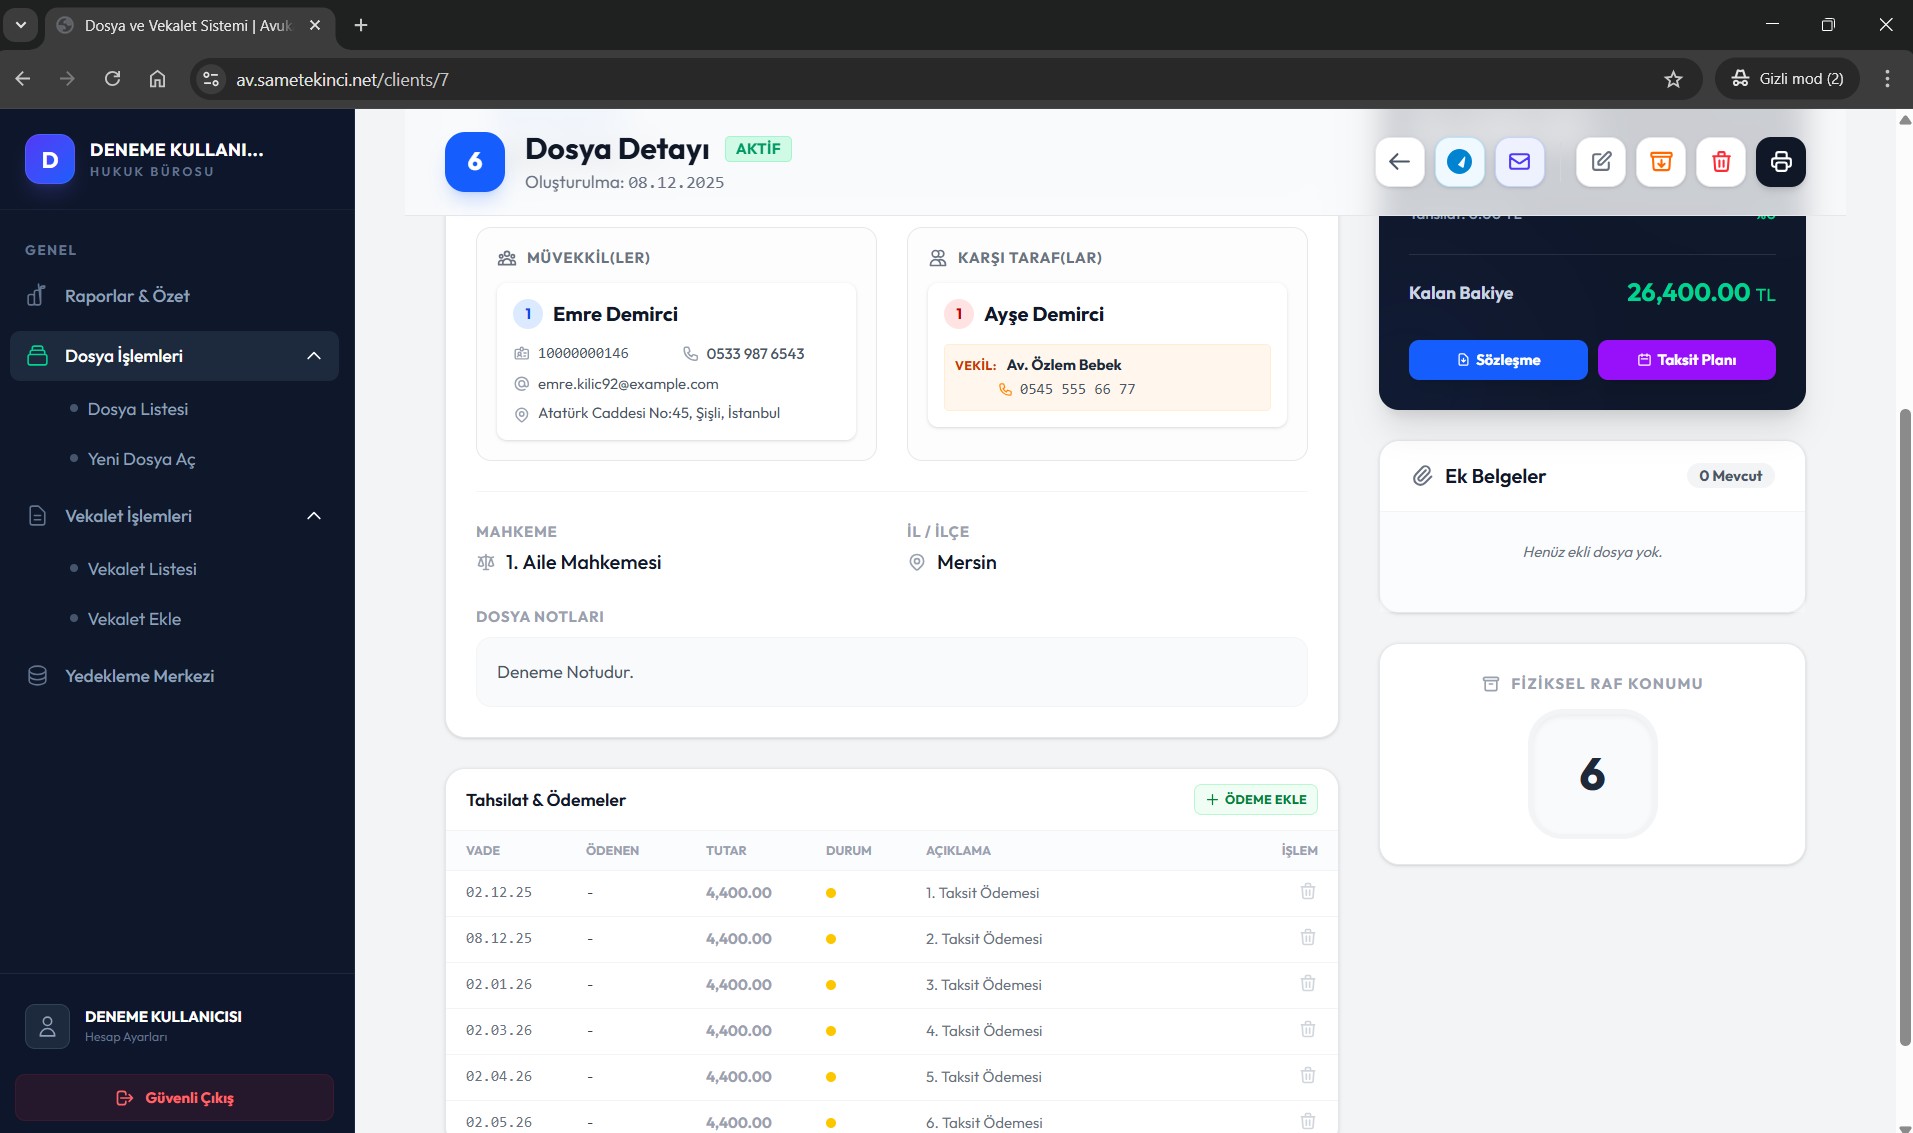The width and height of the screenshot is (1913, 1133).
Task: Collapse the Vekalet İşlemleri section chevron
Action: (313, 516)
